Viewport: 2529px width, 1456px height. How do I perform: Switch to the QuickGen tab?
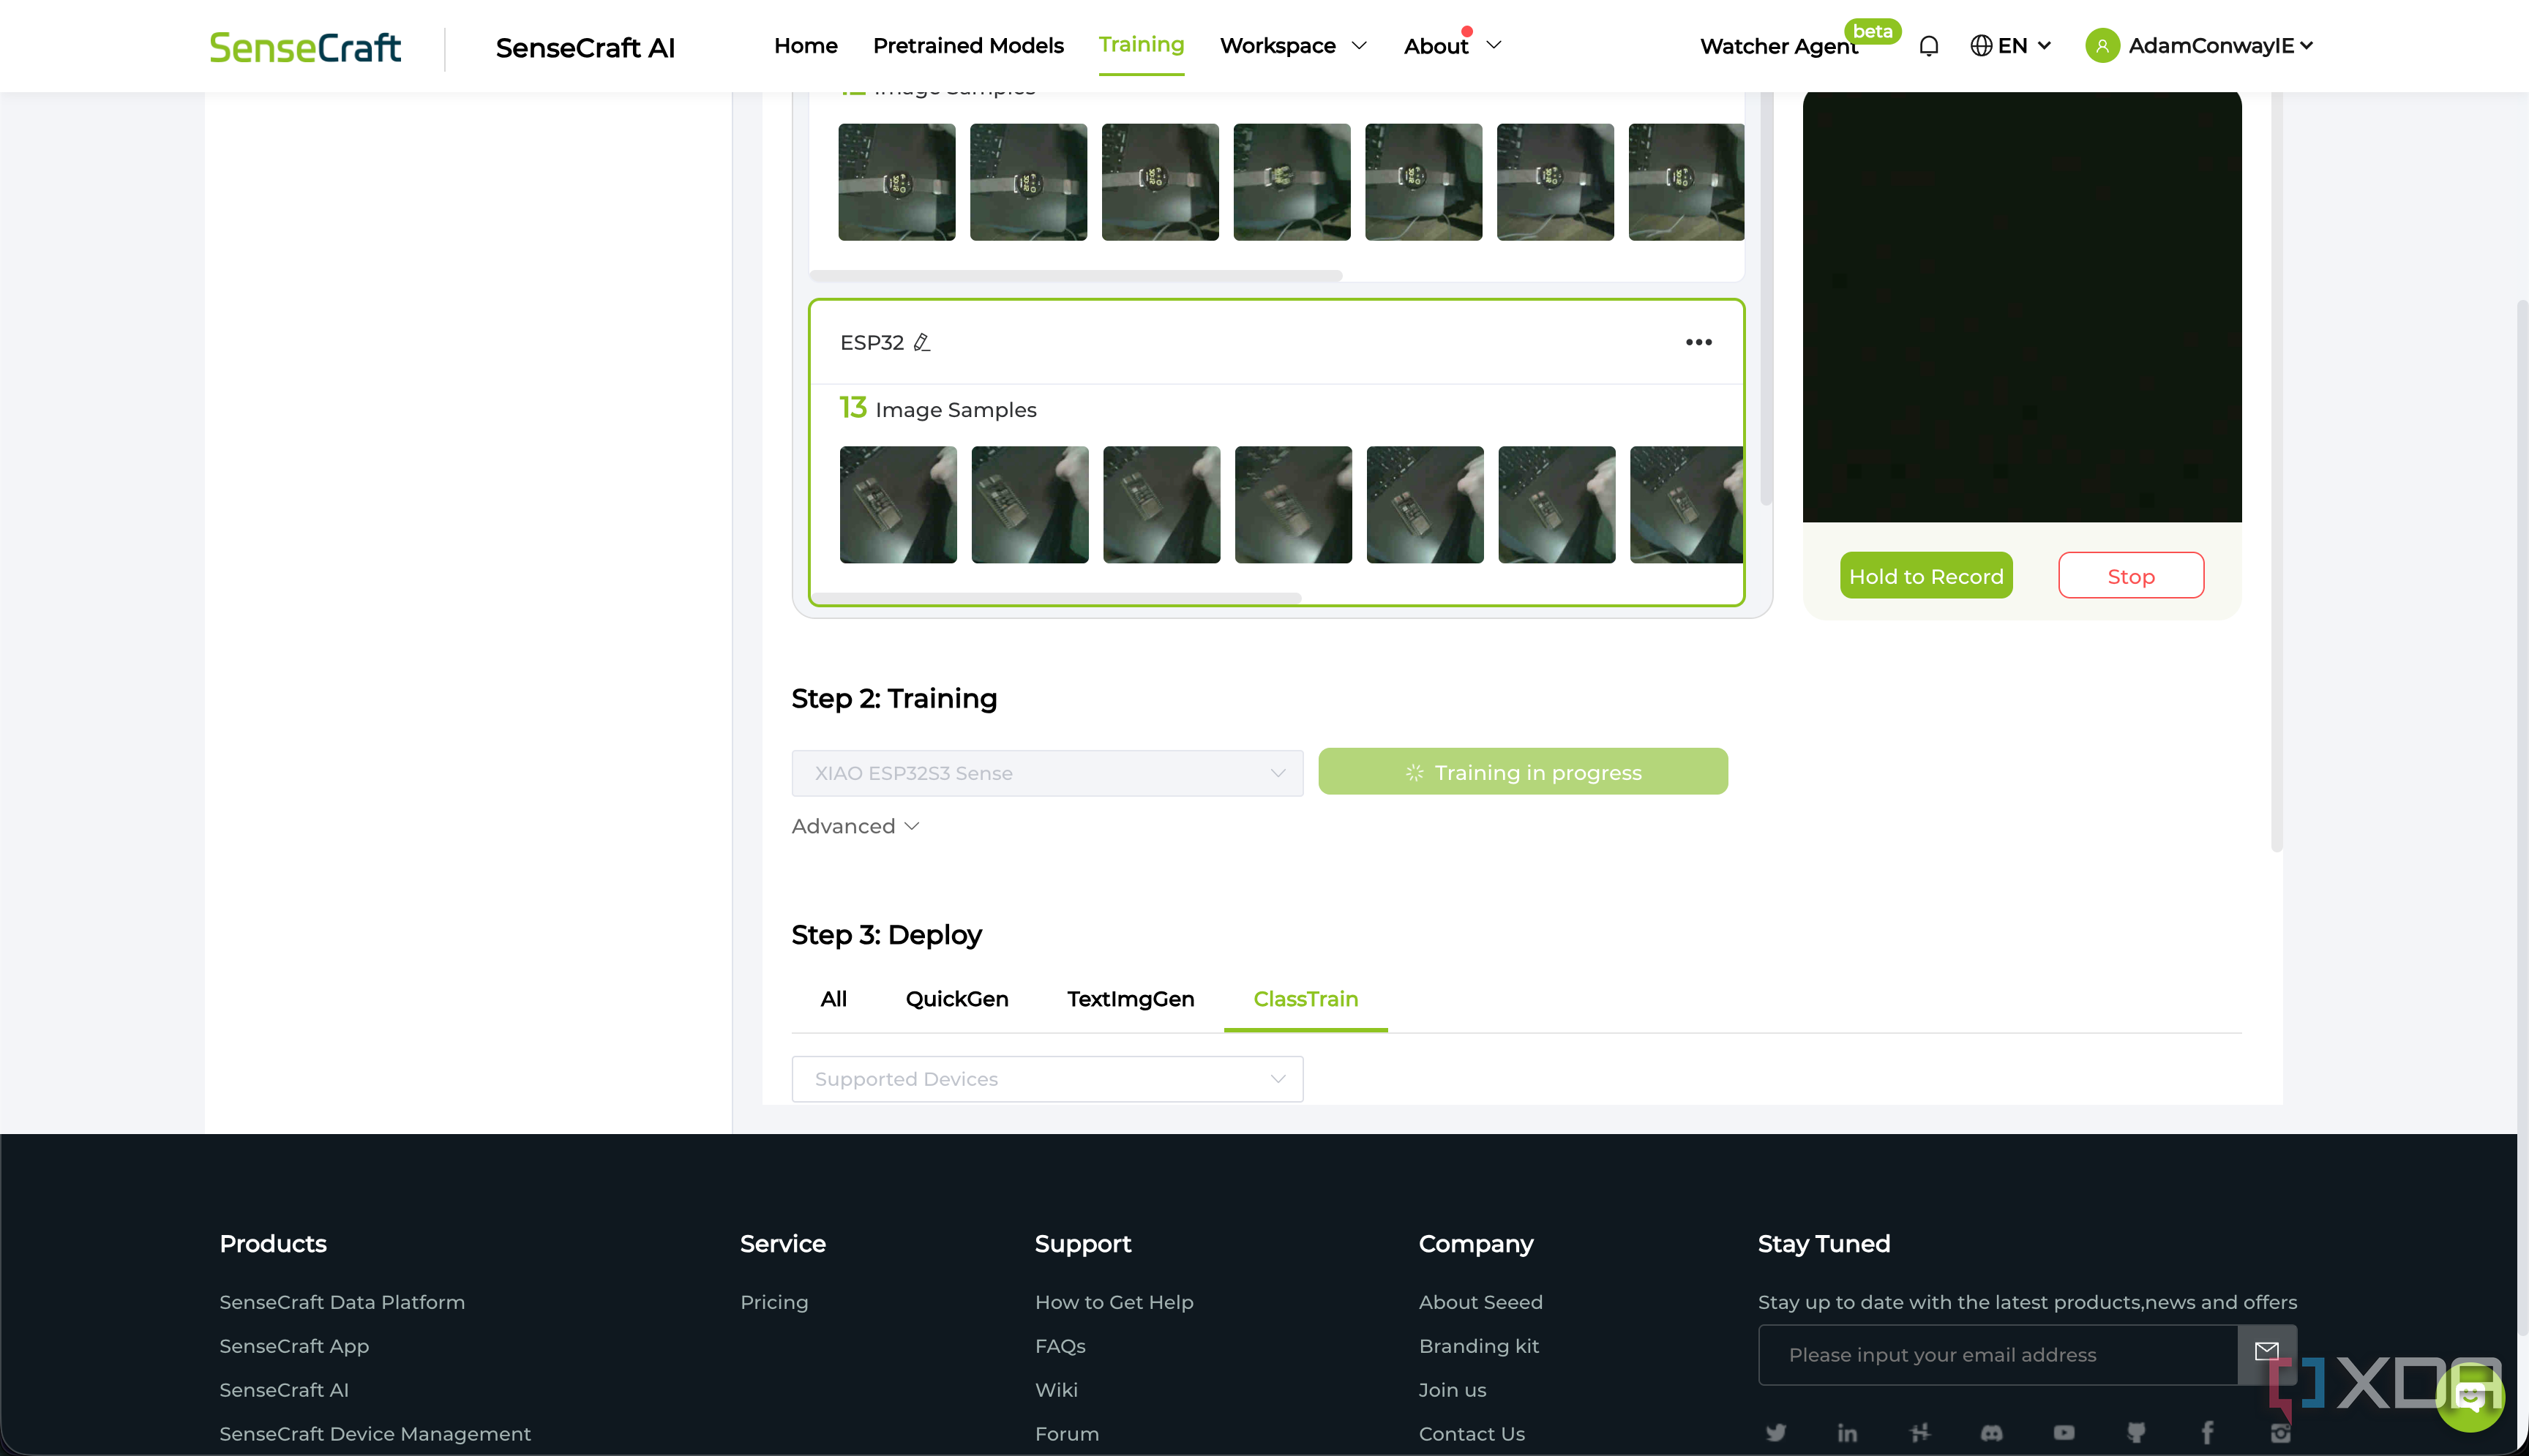(x=956, y=999)
